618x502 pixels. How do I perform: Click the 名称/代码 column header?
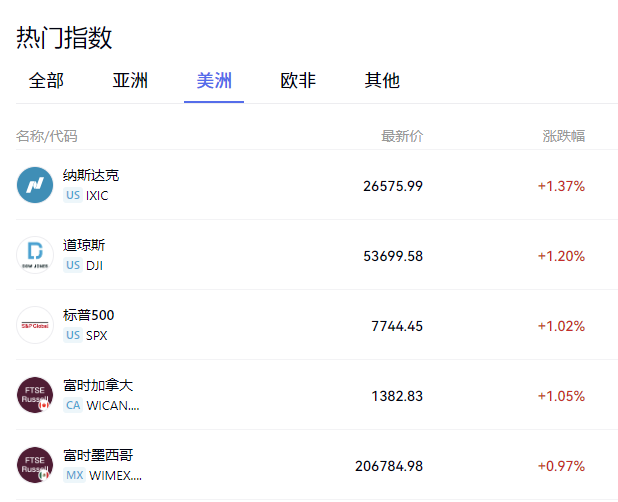tap(47, 136)
